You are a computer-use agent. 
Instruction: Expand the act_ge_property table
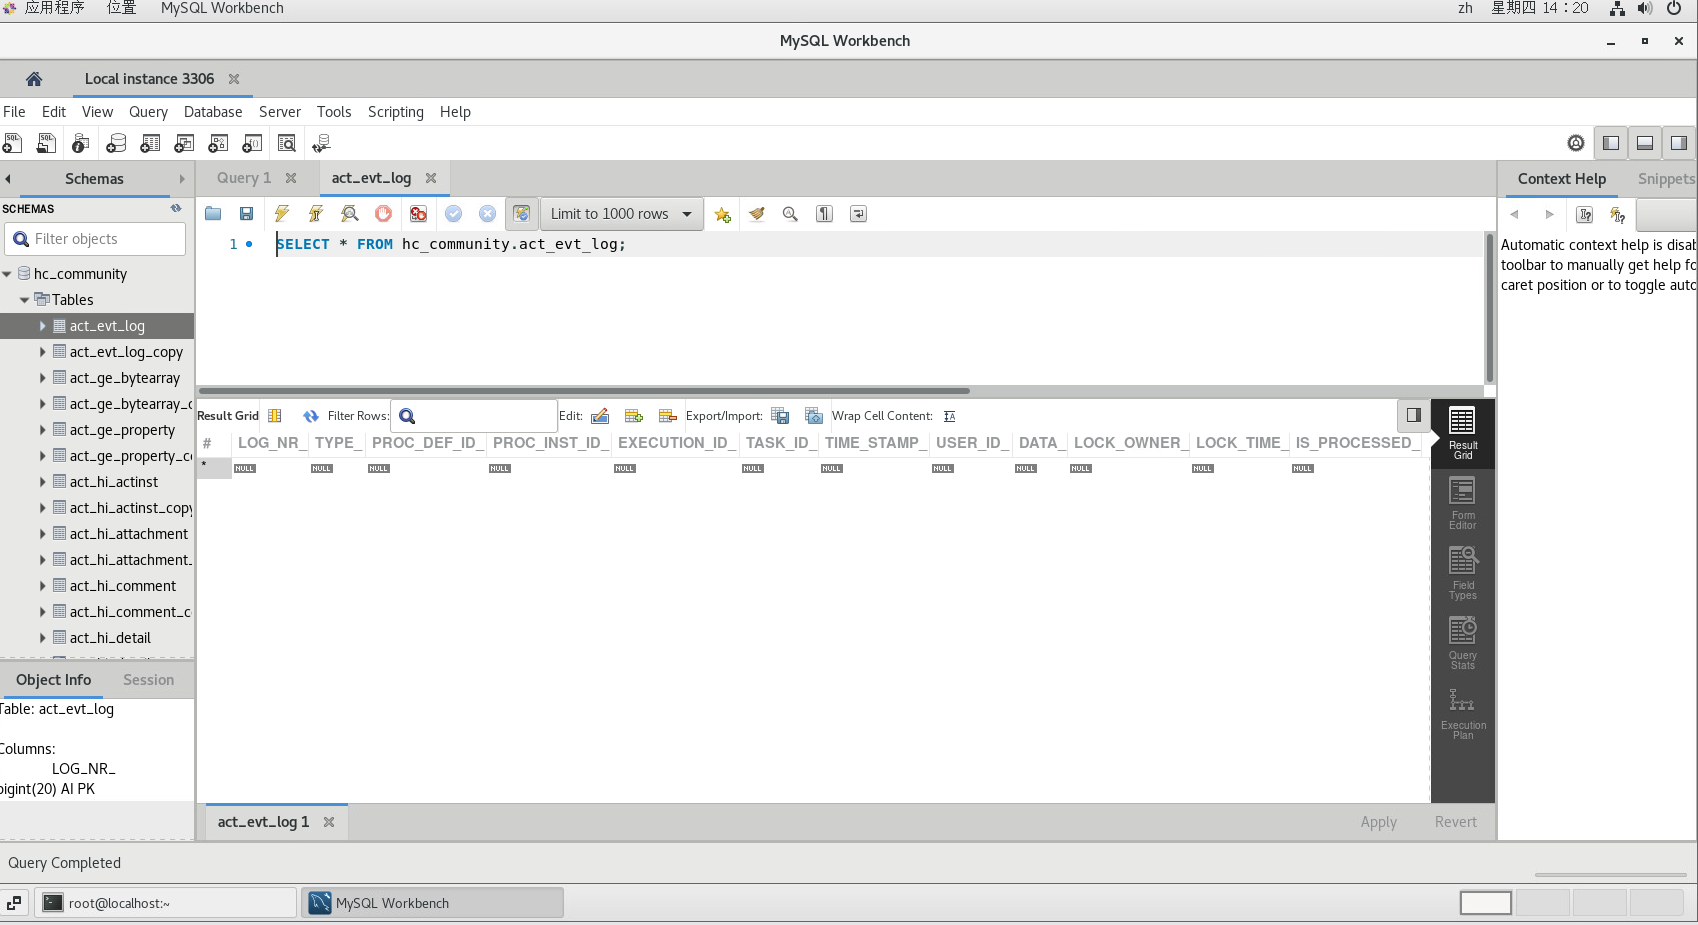(x=42, y=429)
